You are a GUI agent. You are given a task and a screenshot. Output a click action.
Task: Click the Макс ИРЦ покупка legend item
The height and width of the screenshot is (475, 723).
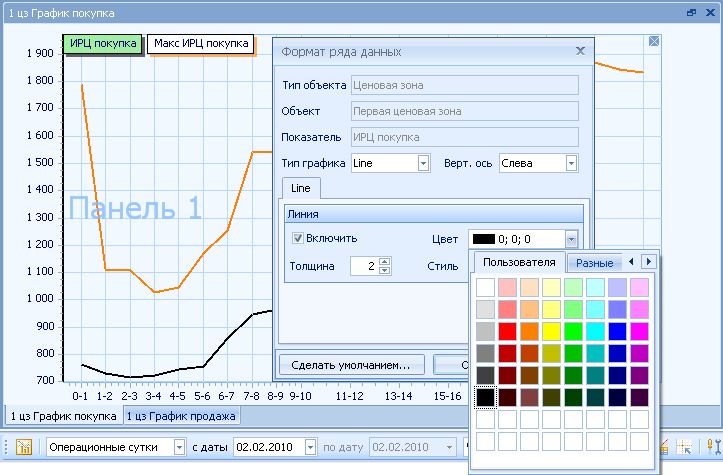tap(200, 44)
